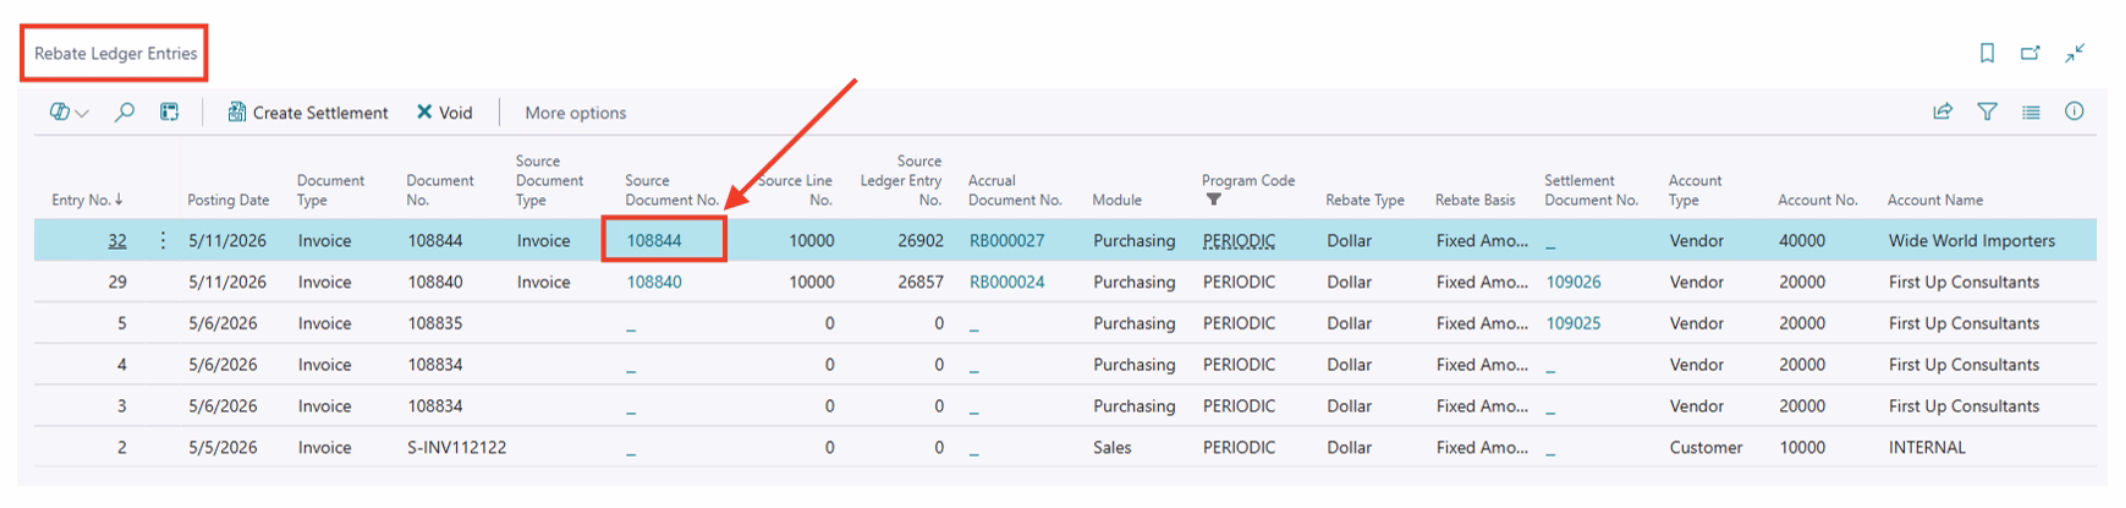
Task: Click source ledger entry 26857
Action: point(920,282)
